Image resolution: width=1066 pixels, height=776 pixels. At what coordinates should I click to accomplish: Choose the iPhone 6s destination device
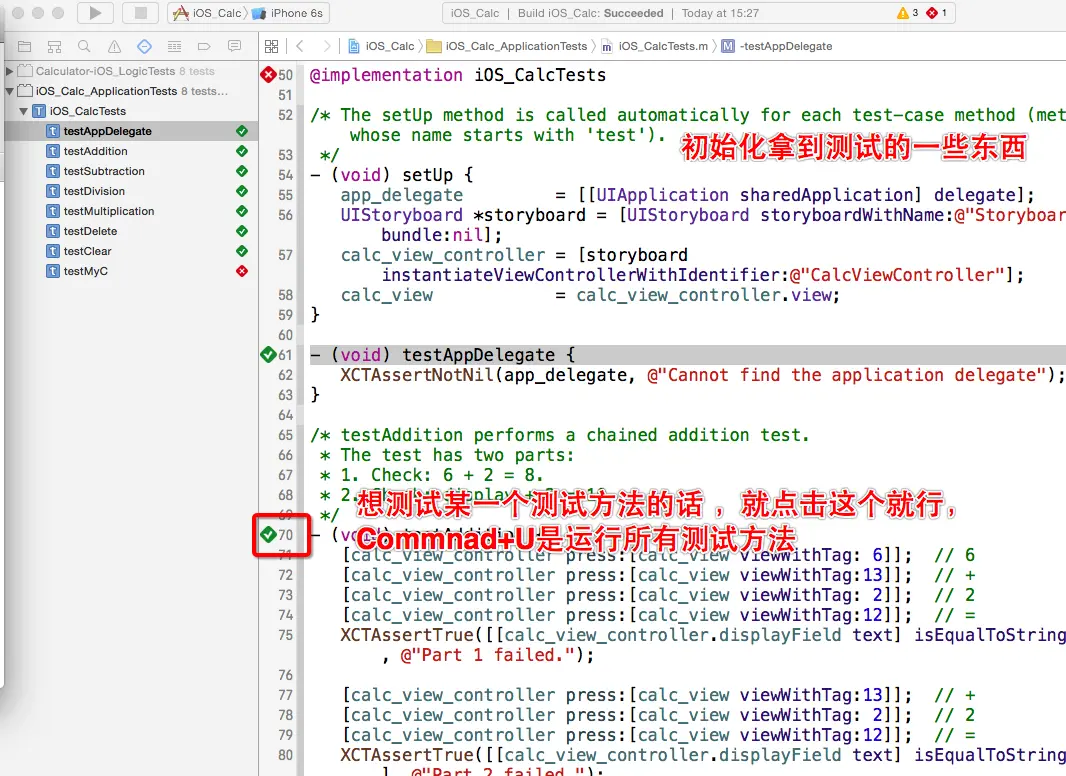pos(288,13)
